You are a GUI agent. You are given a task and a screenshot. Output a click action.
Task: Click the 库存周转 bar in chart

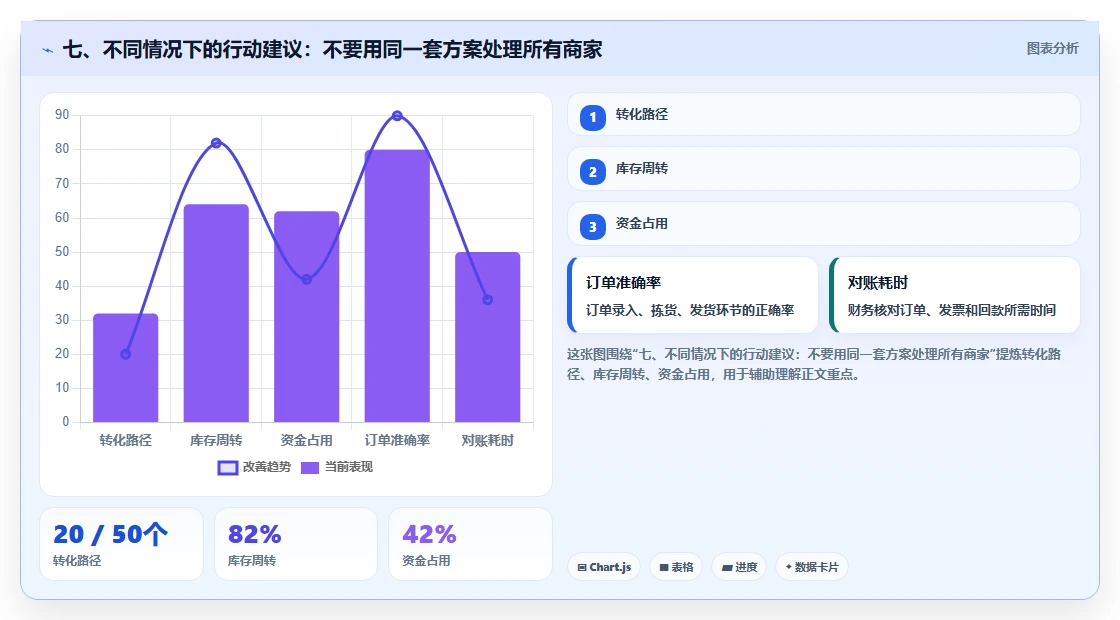[x=216, y=314]
